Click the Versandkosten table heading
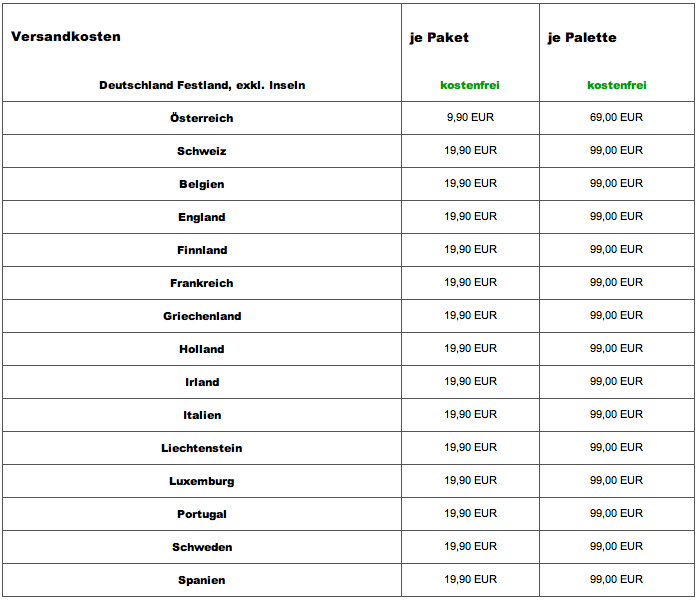Viewport: 698px width, 600px height. tap(66, 37)
